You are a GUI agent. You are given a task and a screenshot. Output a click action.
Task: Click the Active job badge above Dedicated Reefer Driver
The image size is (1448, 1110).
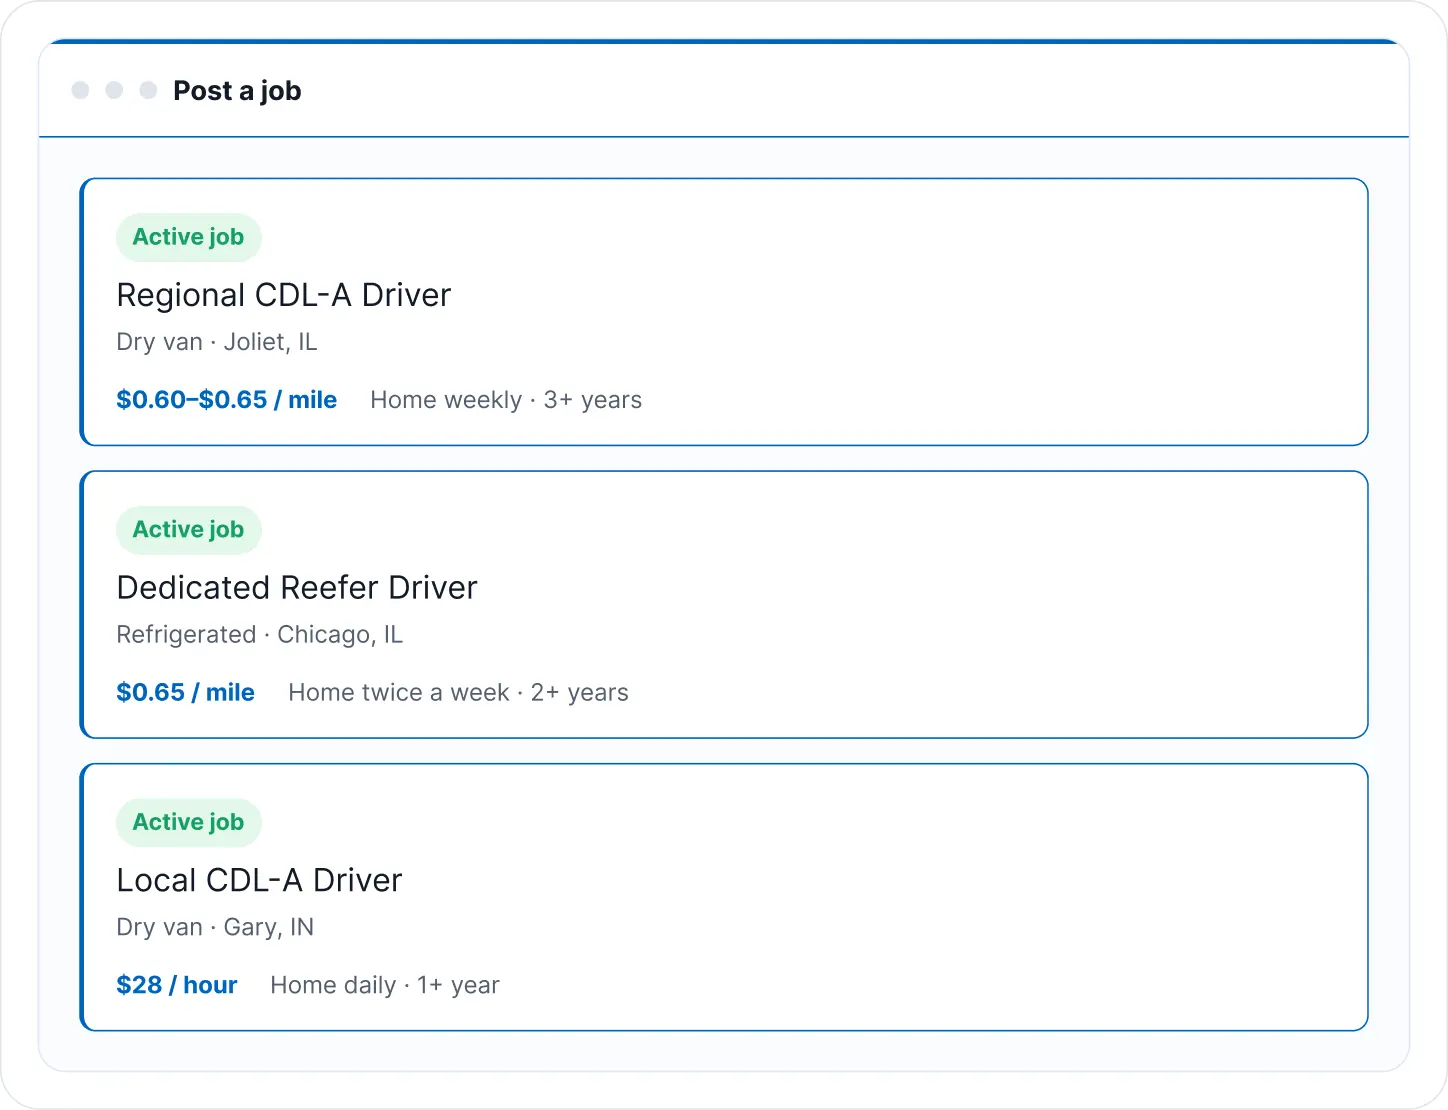[189, 530]
